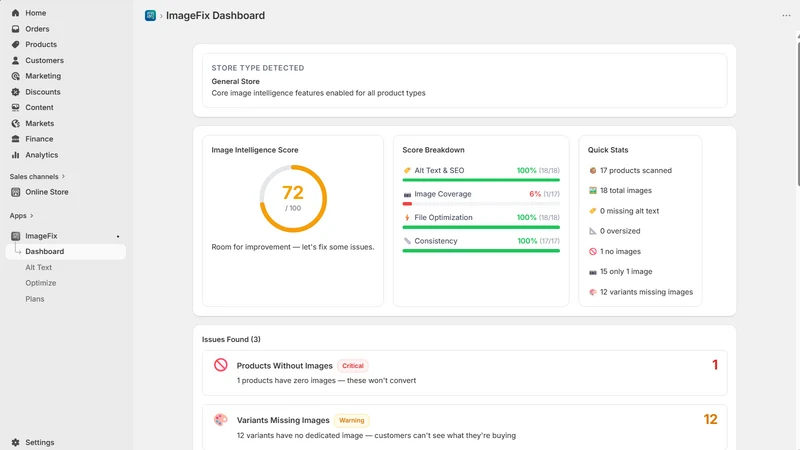Click the Consistency ruler icon
The image size is (800, 450).
click(x=407, y=241)
